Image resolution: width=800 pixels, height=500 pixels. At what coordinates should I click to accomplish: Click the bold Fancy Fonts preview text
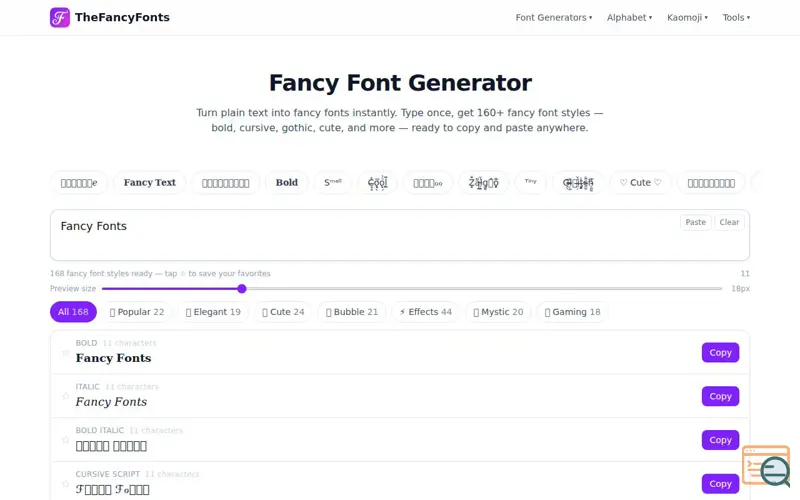(113, 358)
